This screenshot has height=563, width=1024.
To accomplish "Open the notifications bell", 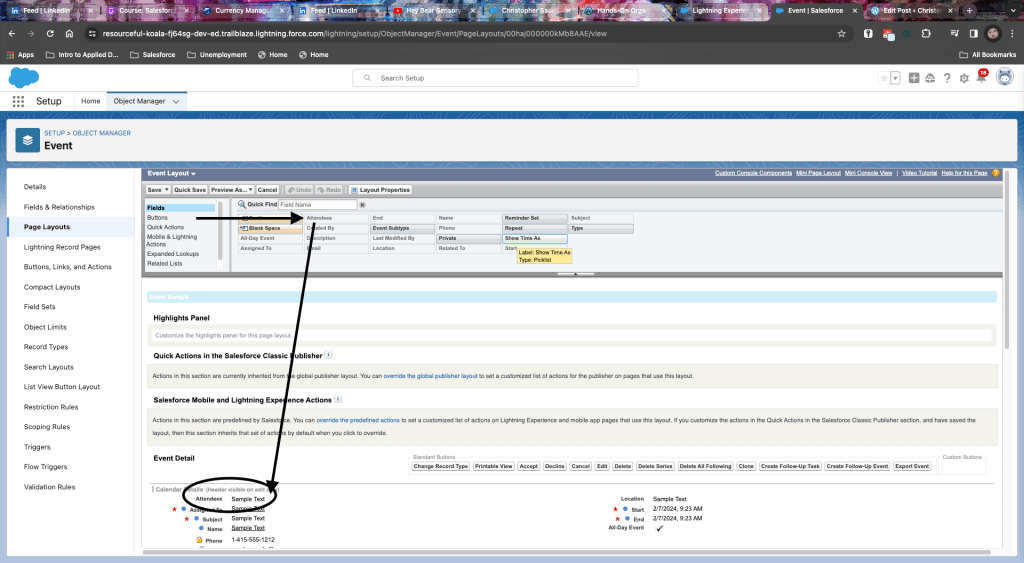I will pyautogui.click(x=980, y=78).
